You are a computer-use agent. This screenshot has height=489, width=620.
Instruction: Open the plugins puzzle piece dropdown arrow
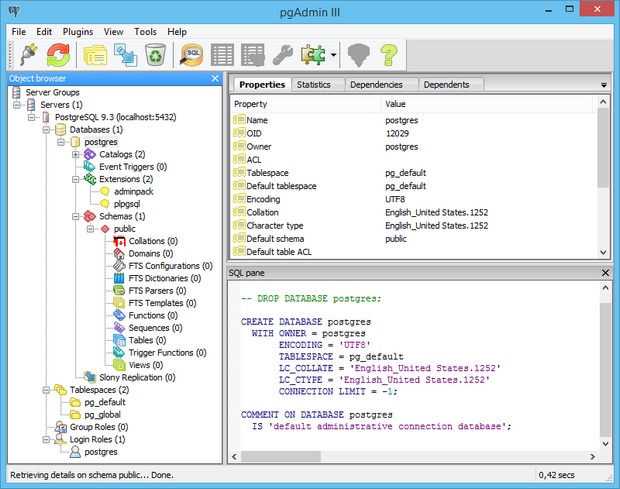pyautogui.click(x=333, y=55)
